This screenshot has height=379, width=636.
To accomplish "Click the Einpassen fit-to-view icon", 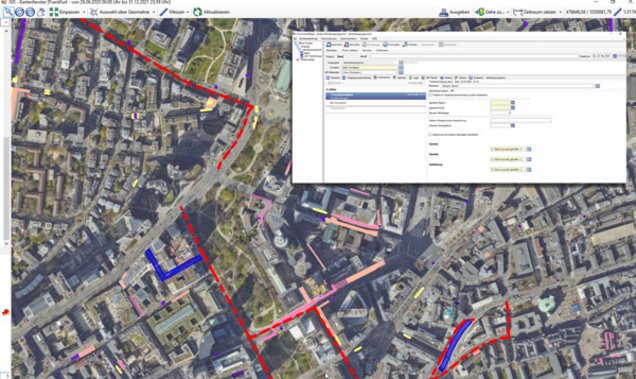I will point(54,12).
